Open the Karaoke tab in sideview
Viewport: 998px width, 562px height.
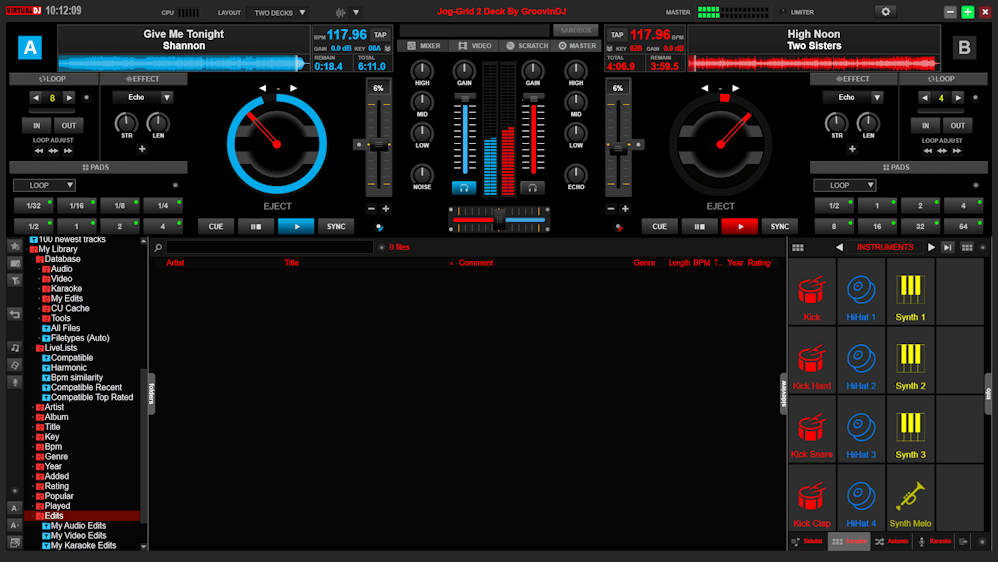(934, 541)
